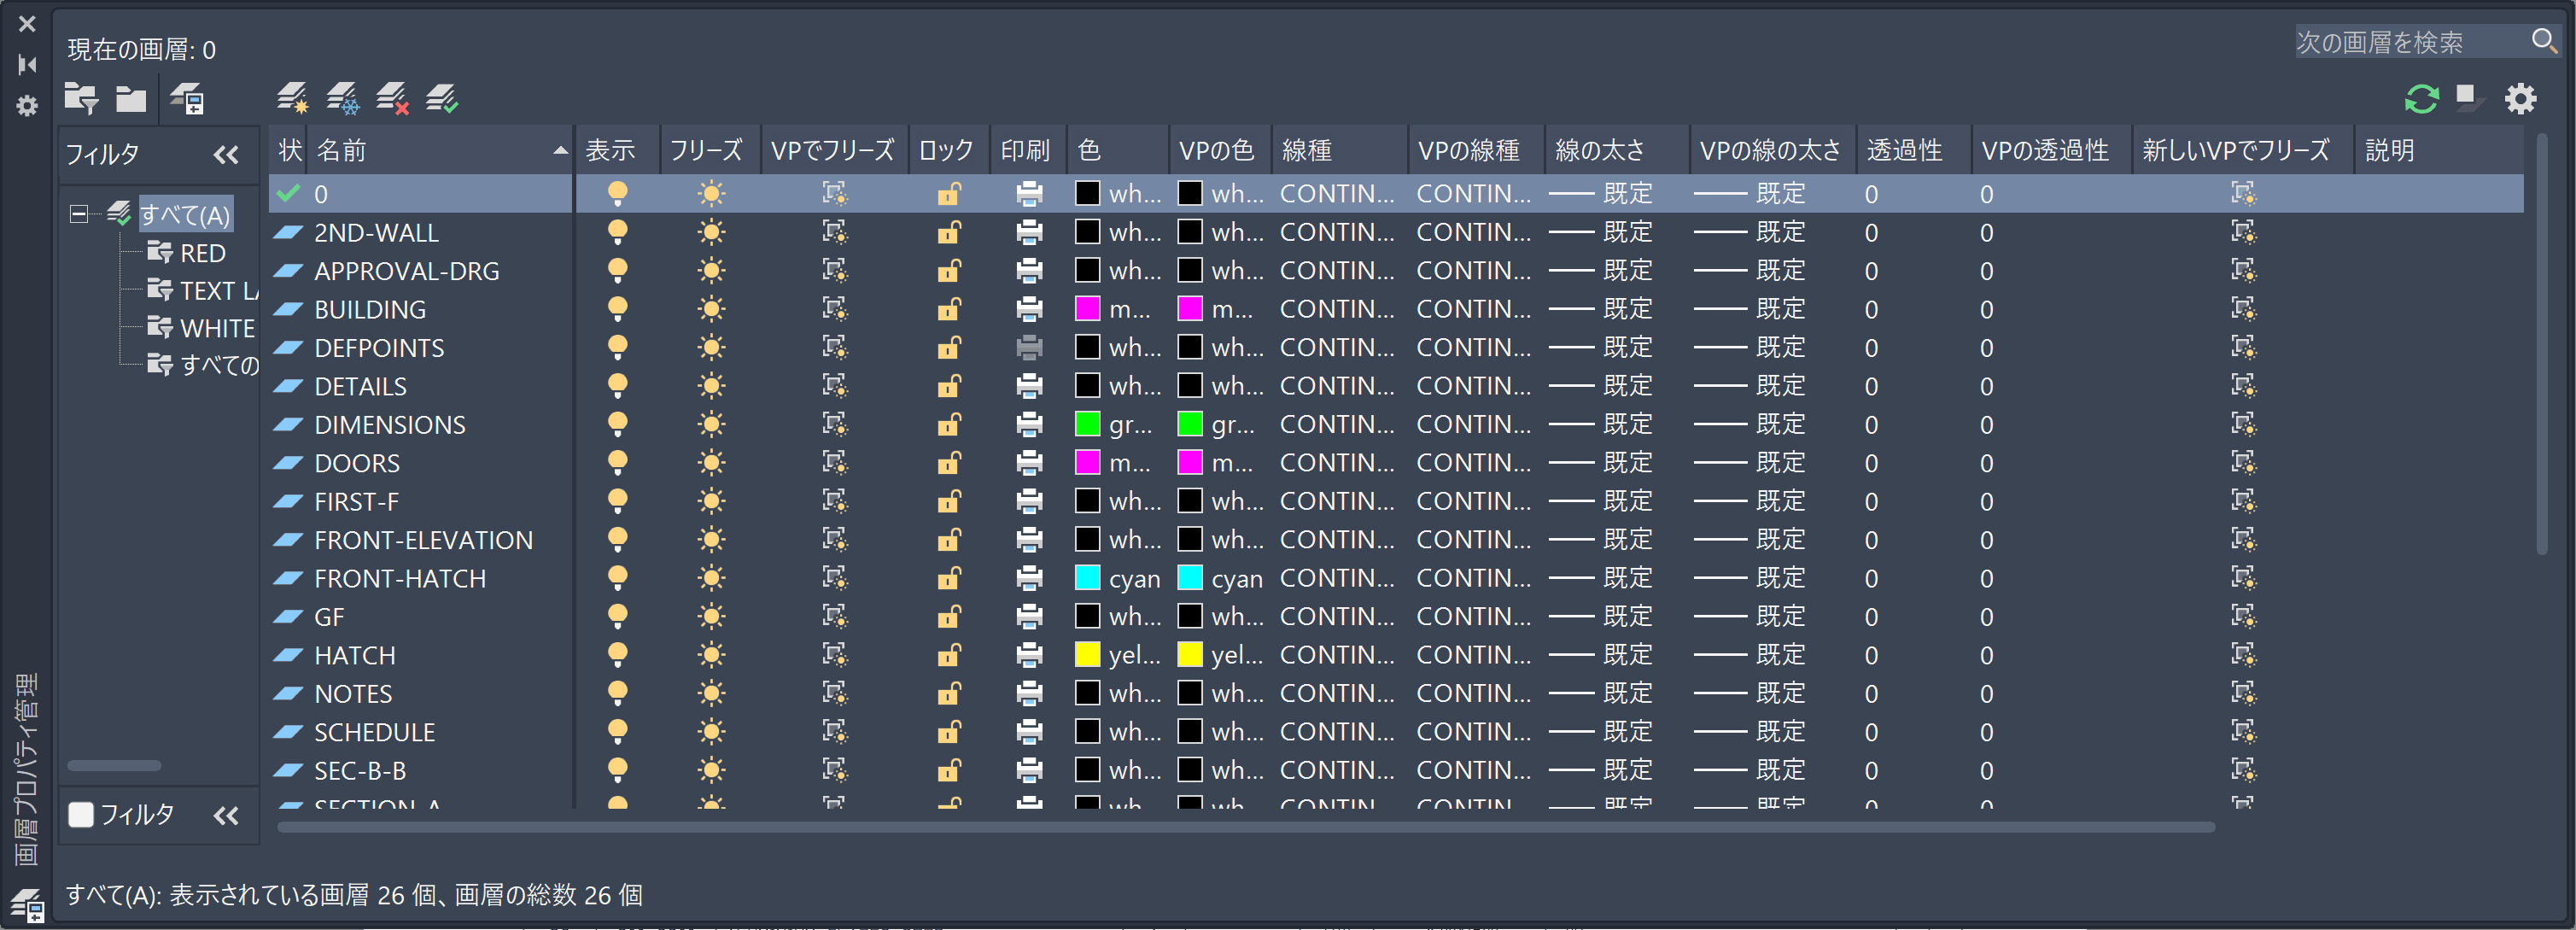Viewport: 2576px width, 930px height.
Task: Click the New Property Filter icon
Action: point(81,99)
